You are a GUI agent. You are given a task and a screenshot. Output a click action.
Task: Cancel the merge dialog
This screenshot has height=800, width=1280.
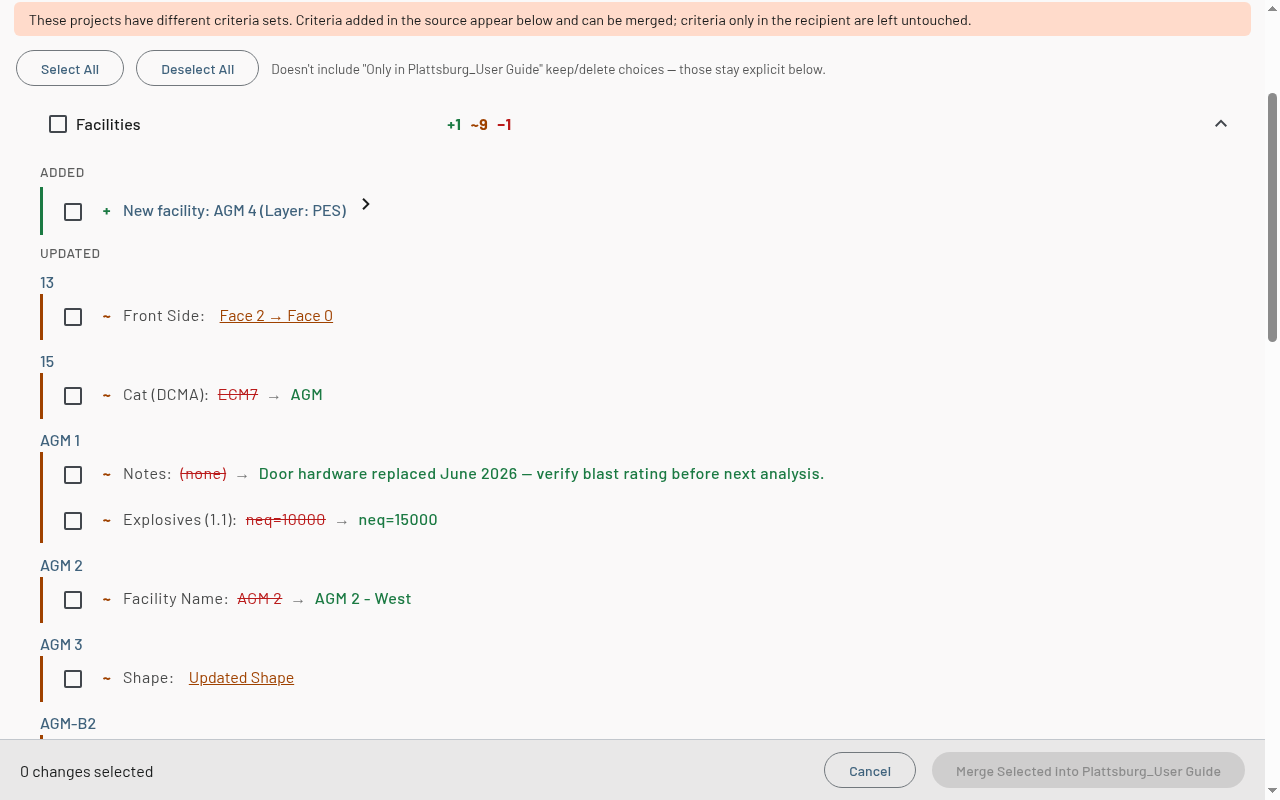pyautogui.click(x=870, y=771)
